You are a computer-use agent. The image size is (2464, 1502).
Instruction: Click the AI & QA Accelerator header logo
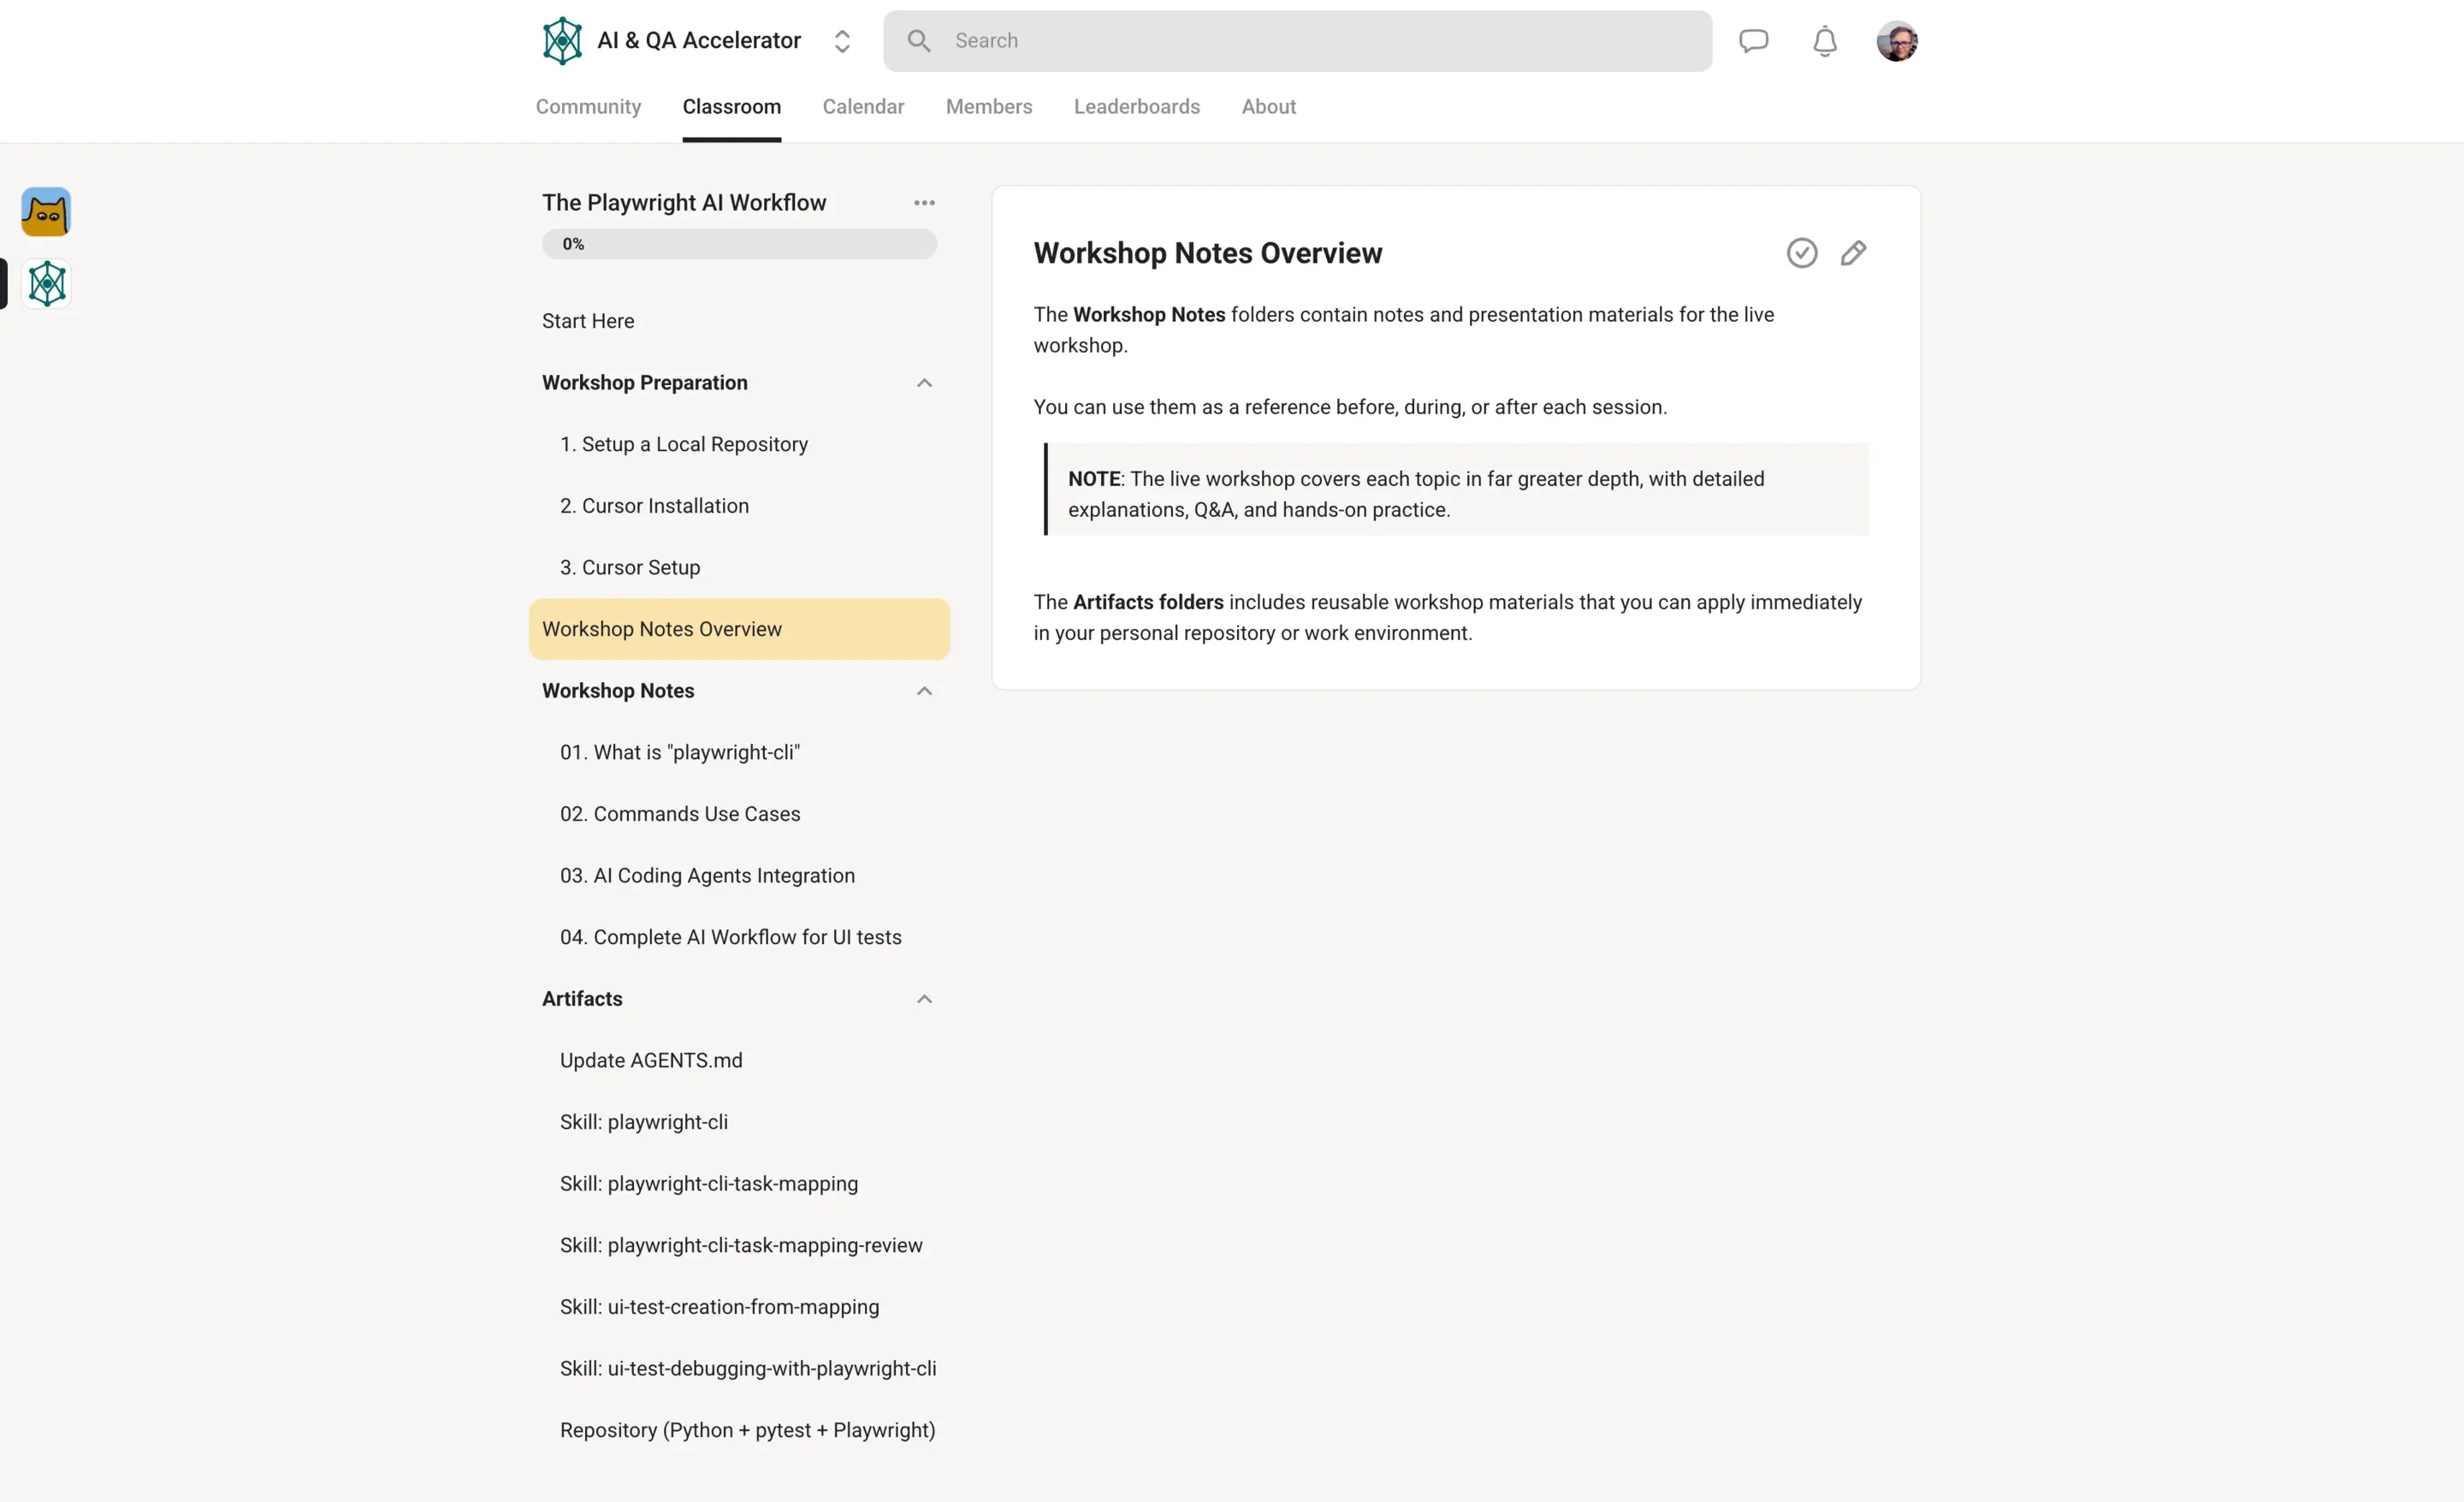(562, 41)
